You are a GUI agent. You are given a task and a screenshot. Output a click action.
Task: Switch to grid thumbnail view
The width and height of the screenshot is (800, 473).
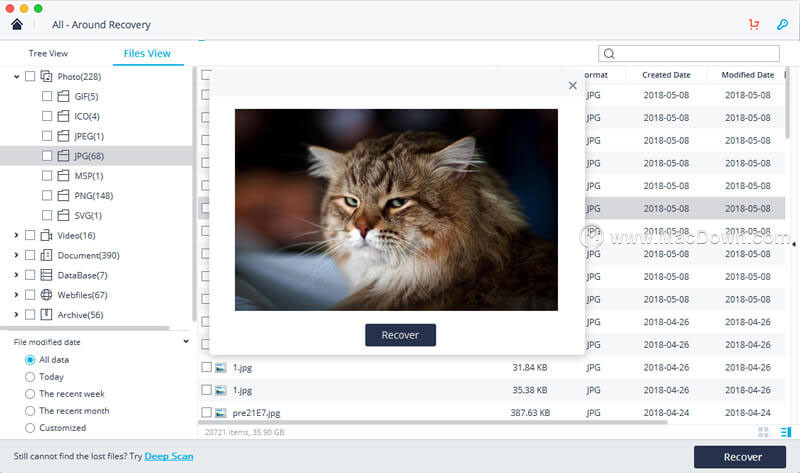(763, 432)
